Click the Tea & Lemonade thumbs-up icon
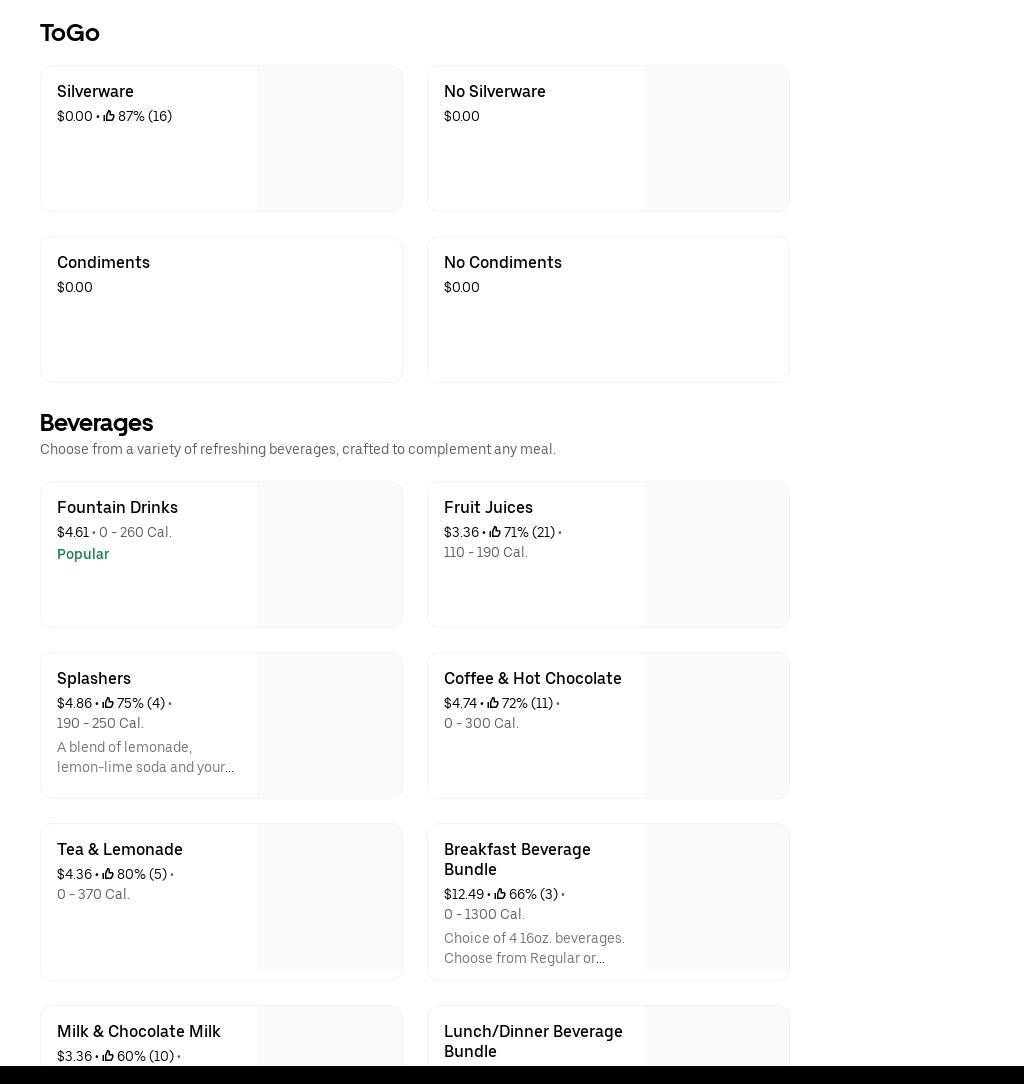Image resolution: width=1024 pixels, height=1084 pixels. pyautogui.click(x=108, y=875)
